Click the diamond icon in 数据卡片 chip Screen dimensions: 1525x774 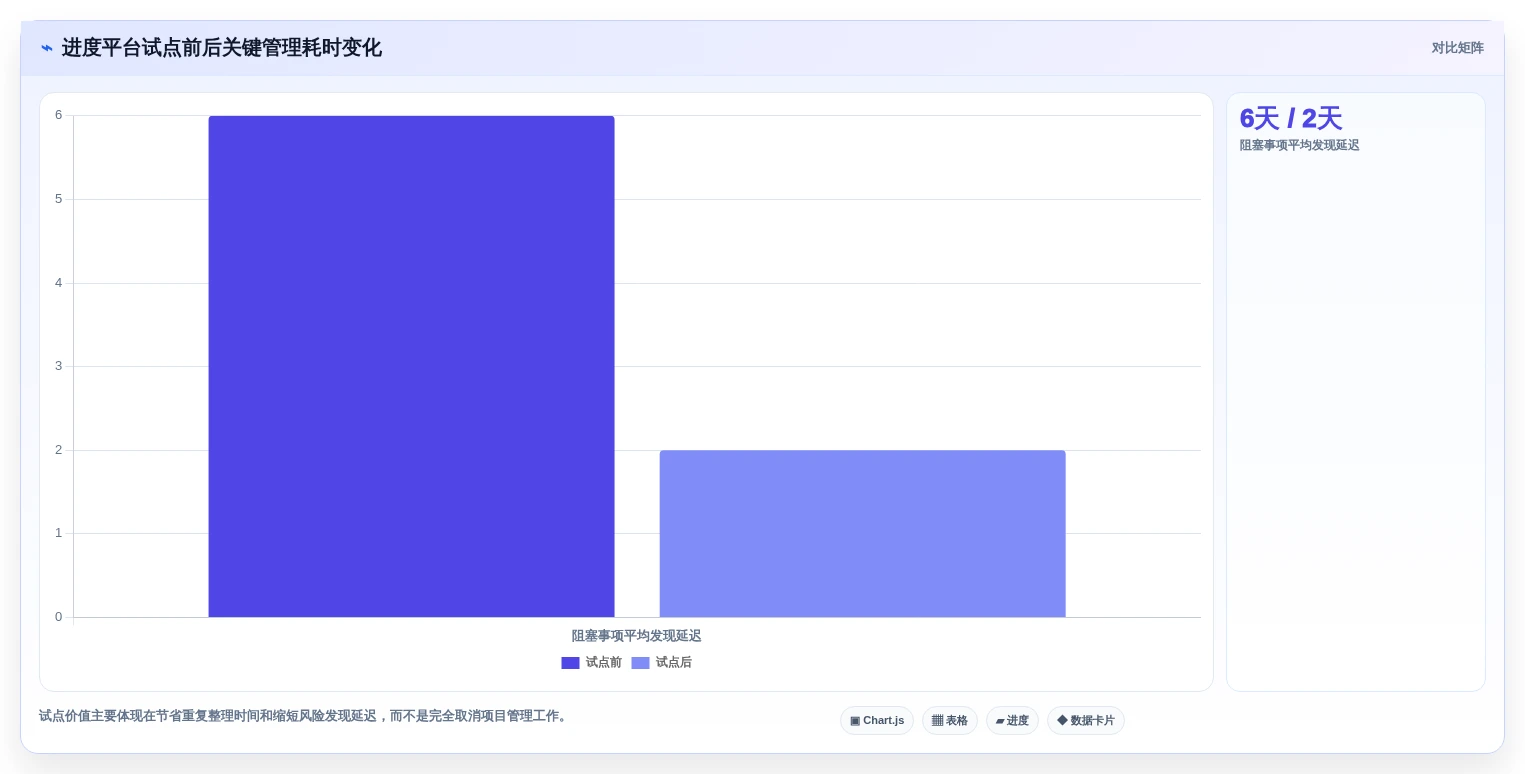(x=1062, y=720)
